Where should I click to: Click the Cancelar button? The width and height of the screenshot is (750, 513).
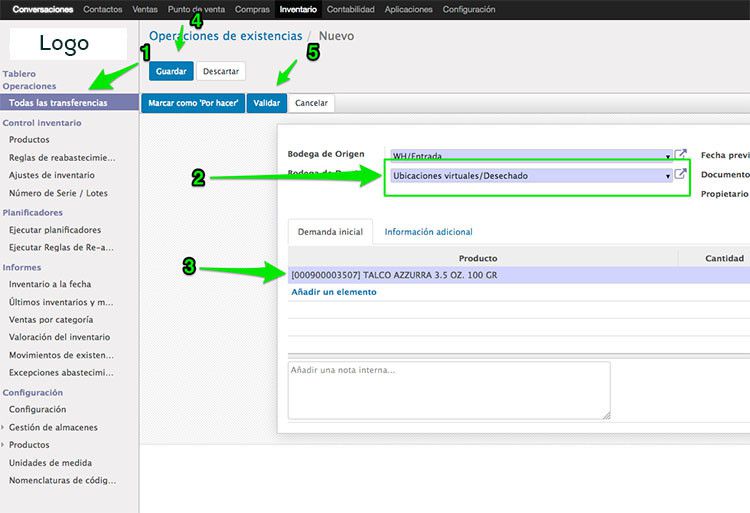[x=311, y=103]
